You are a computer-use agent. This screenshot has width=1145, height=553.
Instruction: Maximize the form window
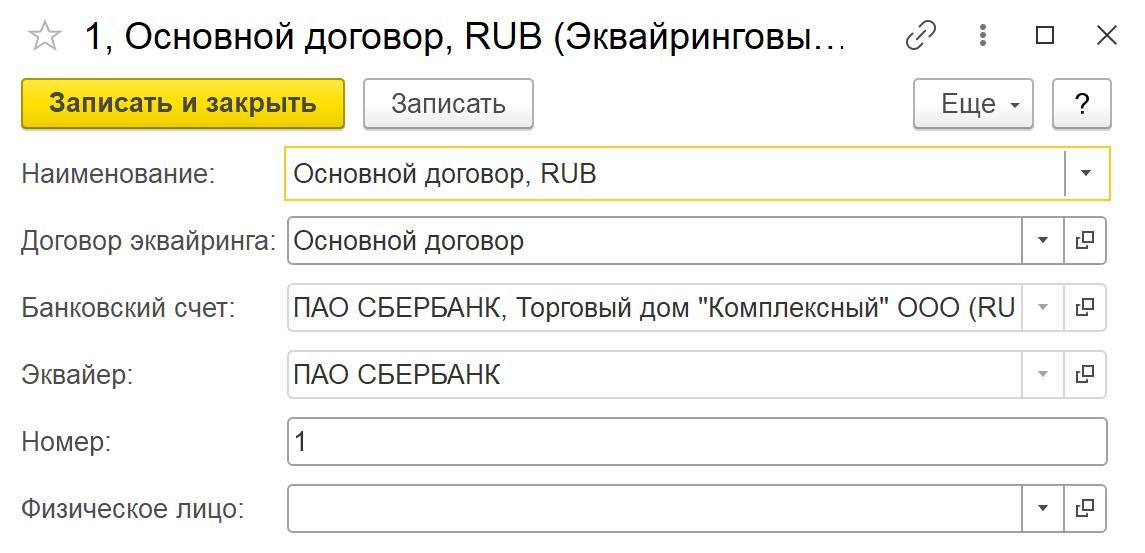point(1045,37)
